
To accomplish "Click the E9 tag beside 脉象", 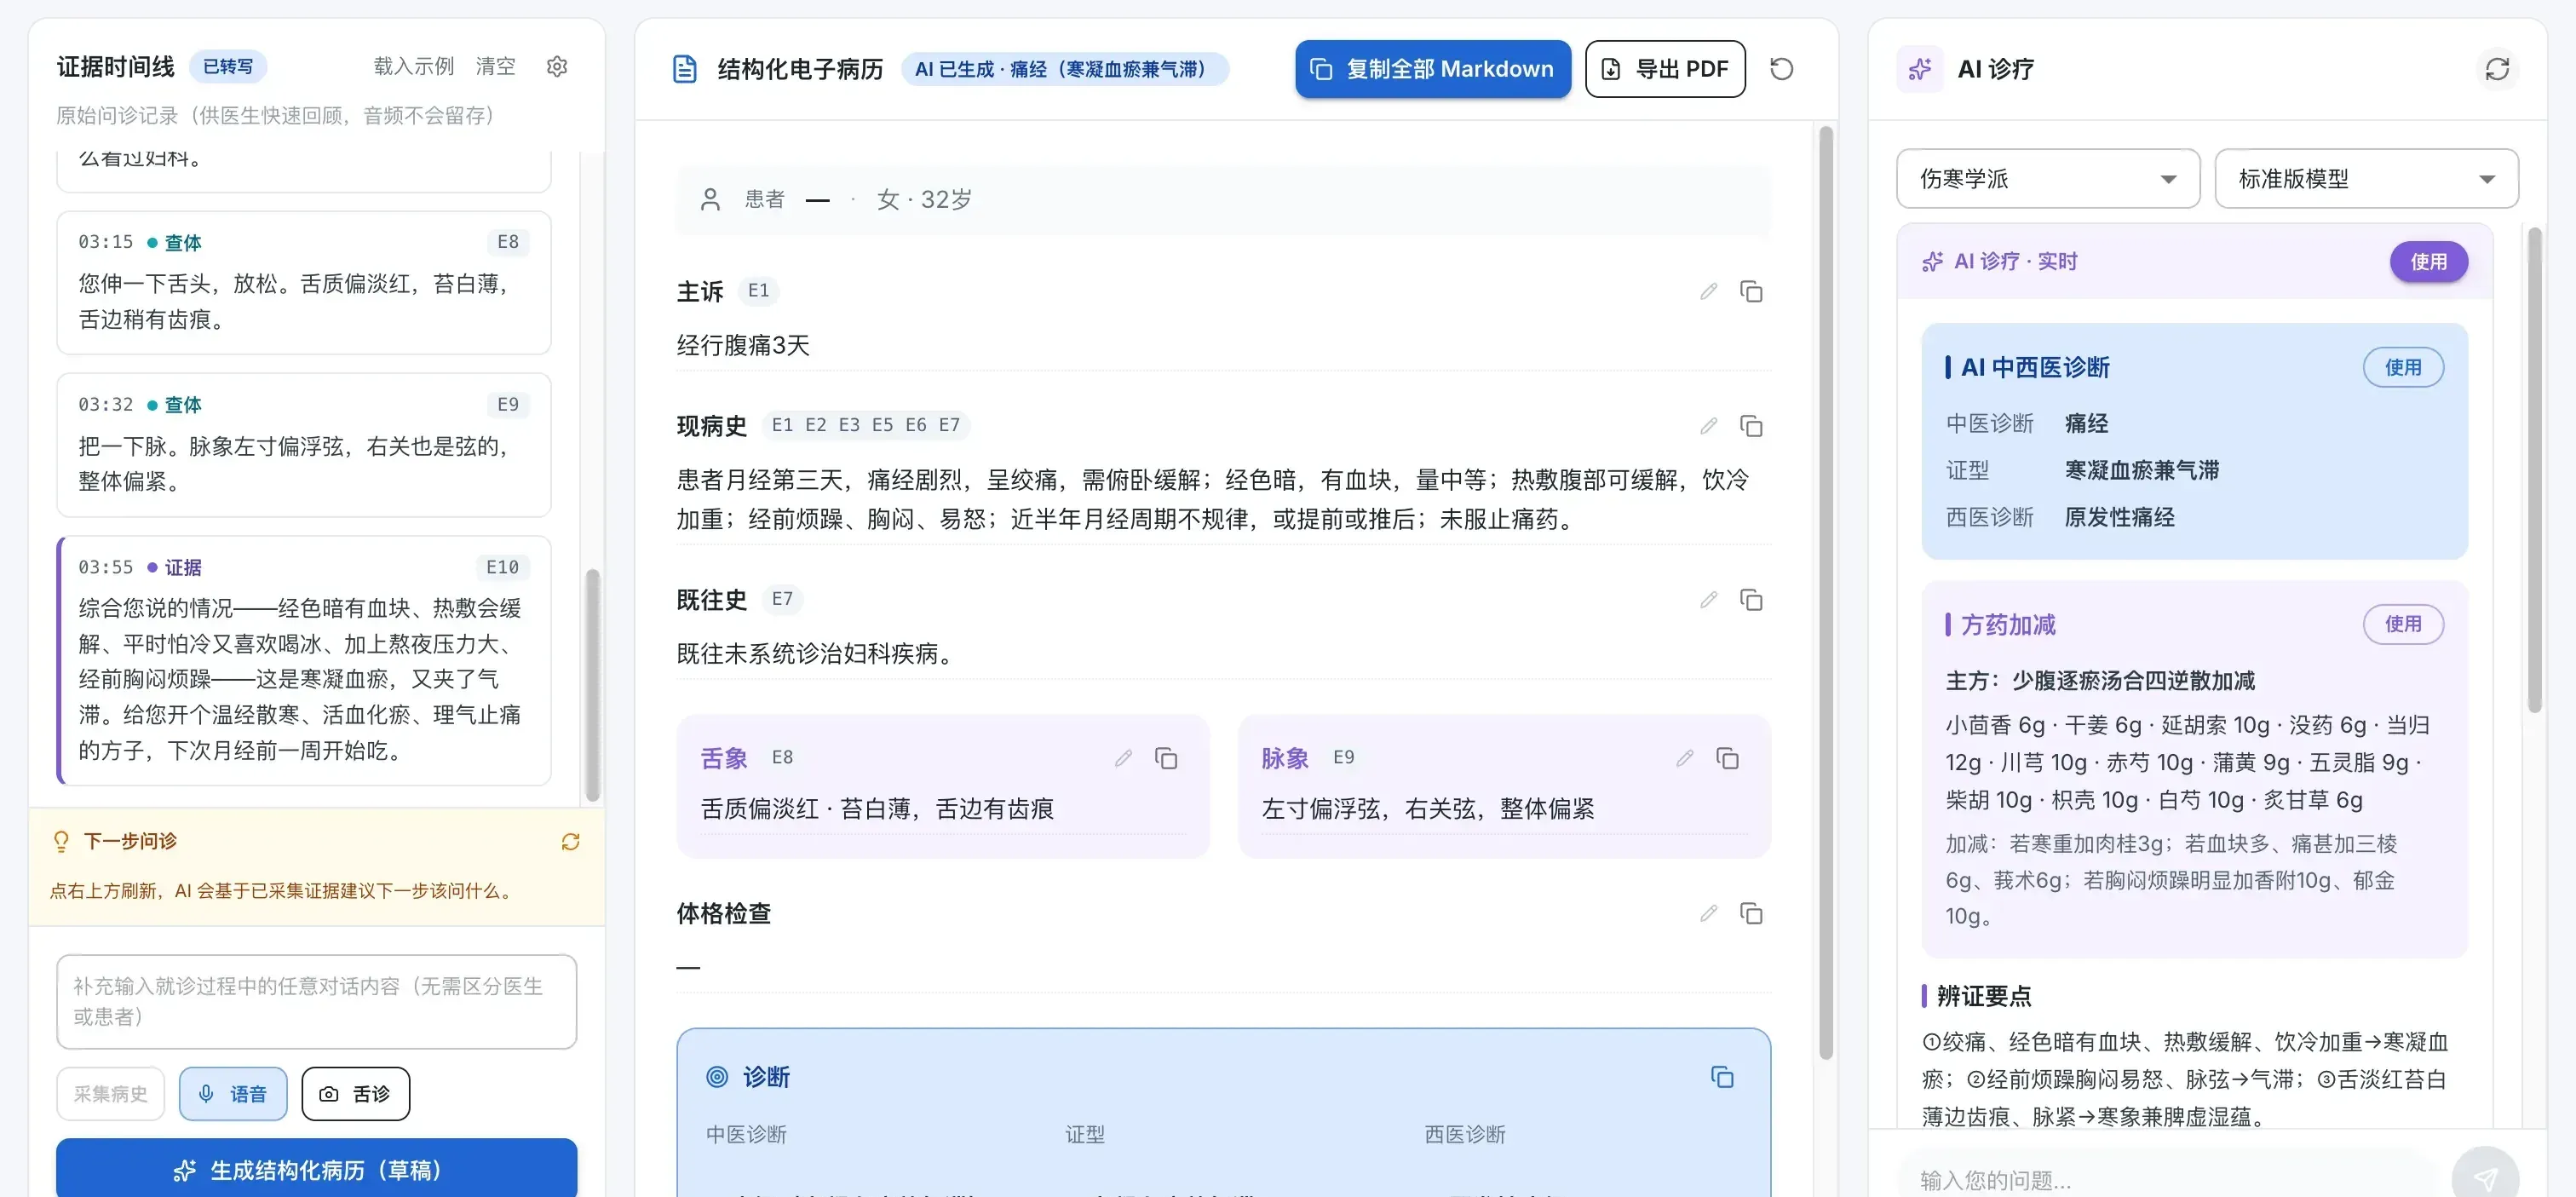I will [x=1343, y=757].
